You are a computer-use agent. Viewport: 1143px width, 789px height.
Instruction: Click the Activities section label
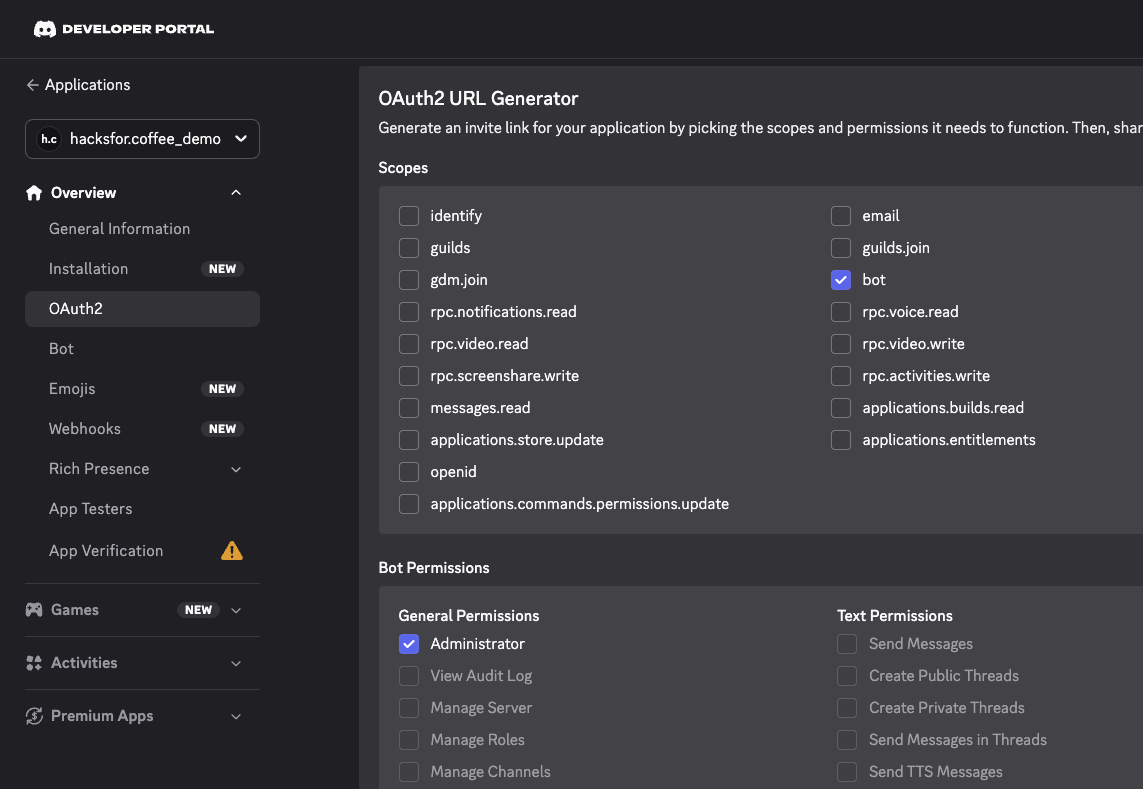click(x=84, y=663)
